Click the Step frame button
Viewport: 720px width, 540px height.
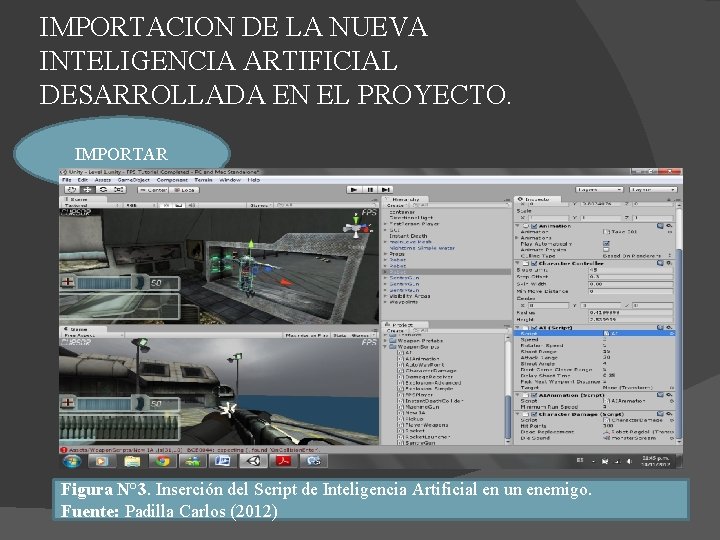[386, 189]
